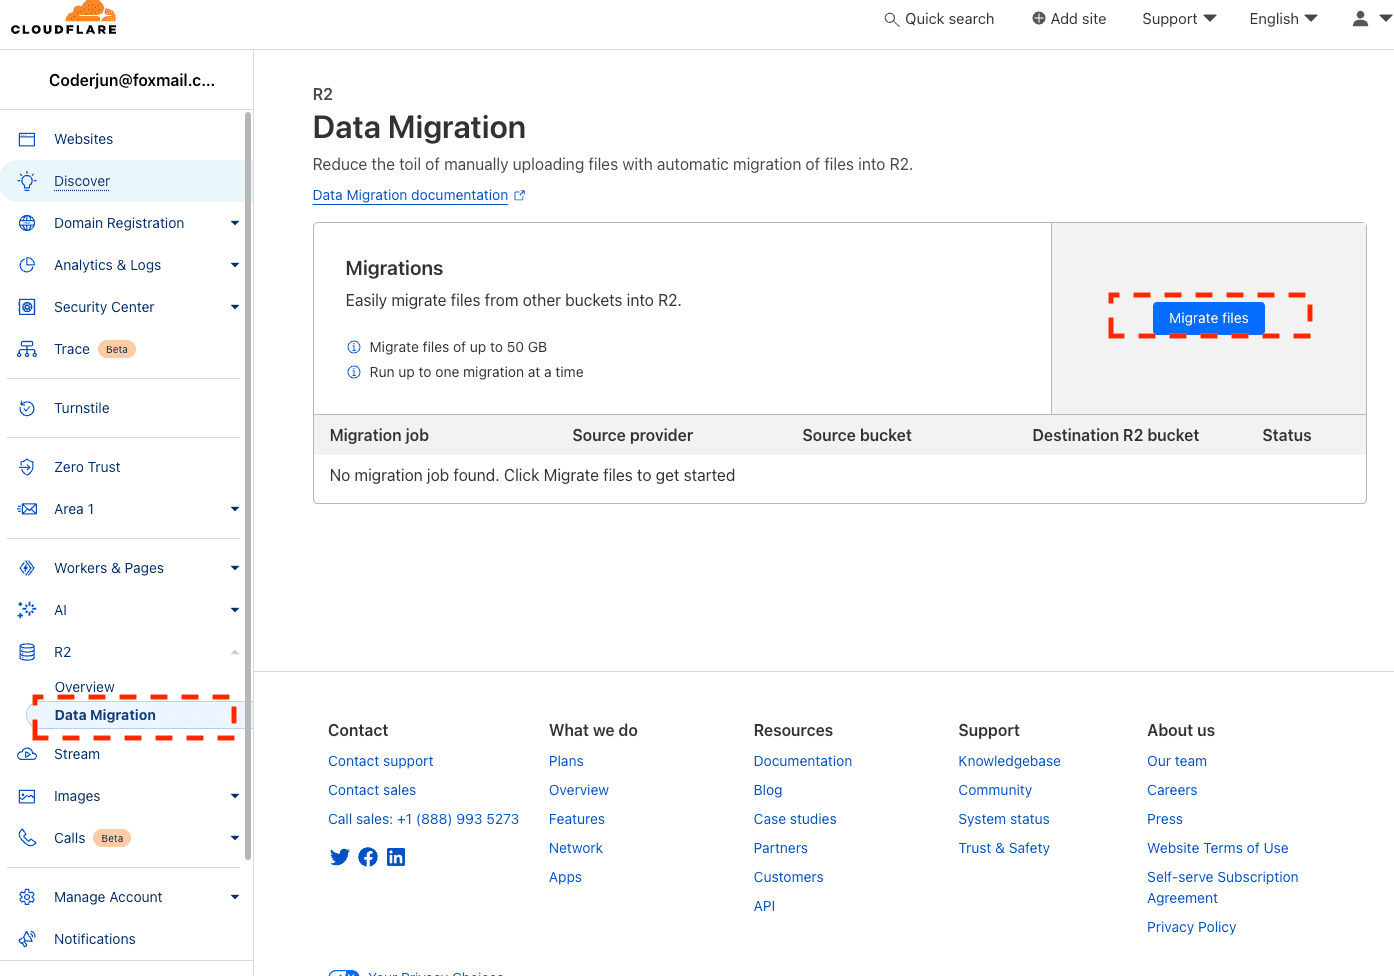Viewport: 1394px width, 976px height.
Task: Click the Websites sidebar icon
Action: (x=27, y=139)
